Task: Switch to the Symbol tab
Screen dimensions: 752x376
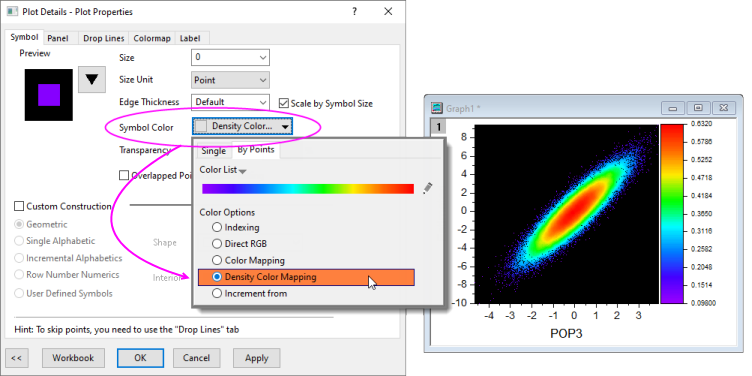Action: tap(24, 37)
